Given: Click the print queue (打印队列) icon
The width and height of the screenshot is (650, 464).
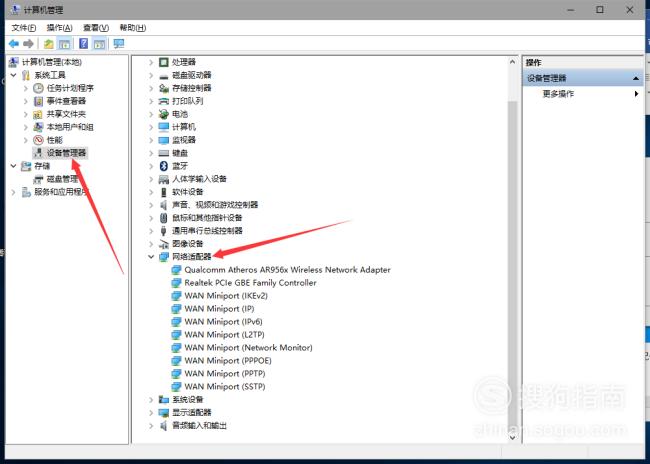Looking at the screenshot, I should [x=164, y=101].
